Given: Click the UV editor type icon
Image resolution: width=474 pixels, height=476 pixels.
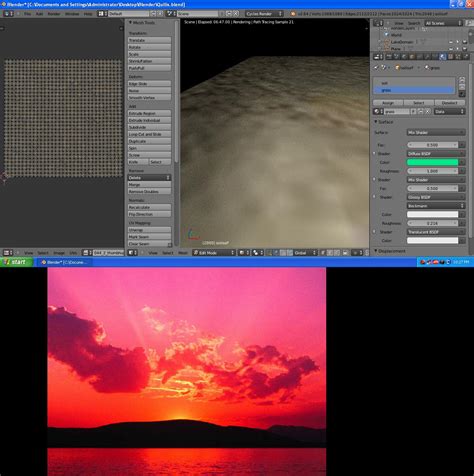Looking at the screenshot, I should tap(8, 253).
